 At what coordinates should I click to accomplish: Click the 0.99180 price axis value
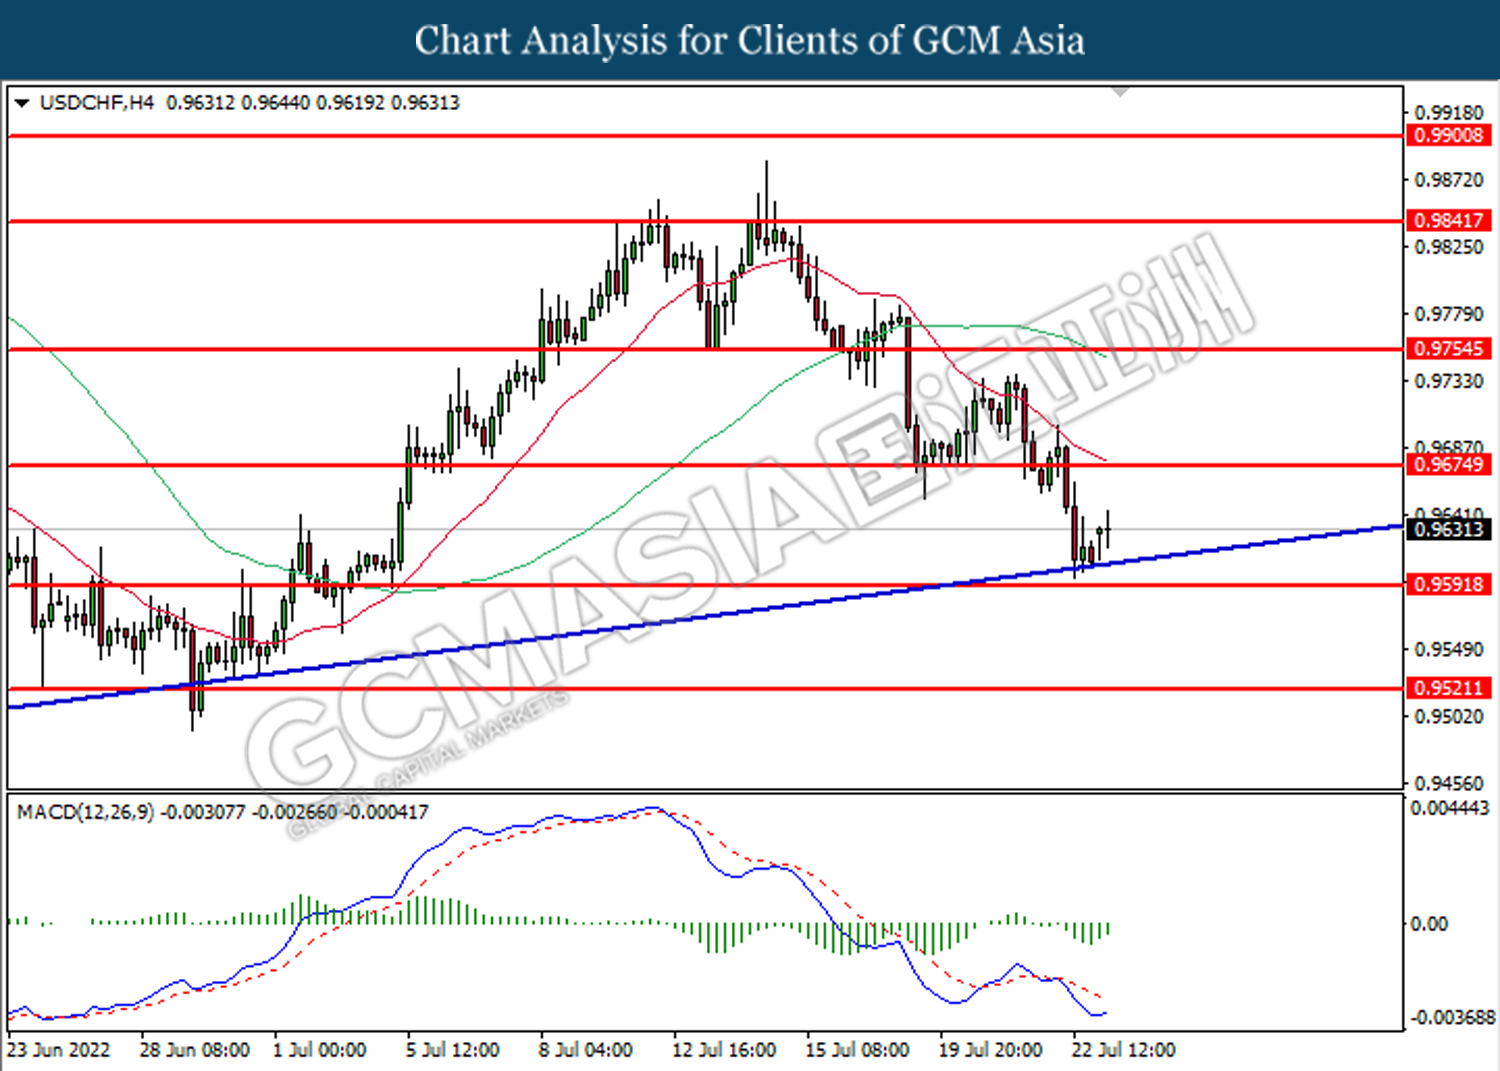click(x=1449, y=113)
